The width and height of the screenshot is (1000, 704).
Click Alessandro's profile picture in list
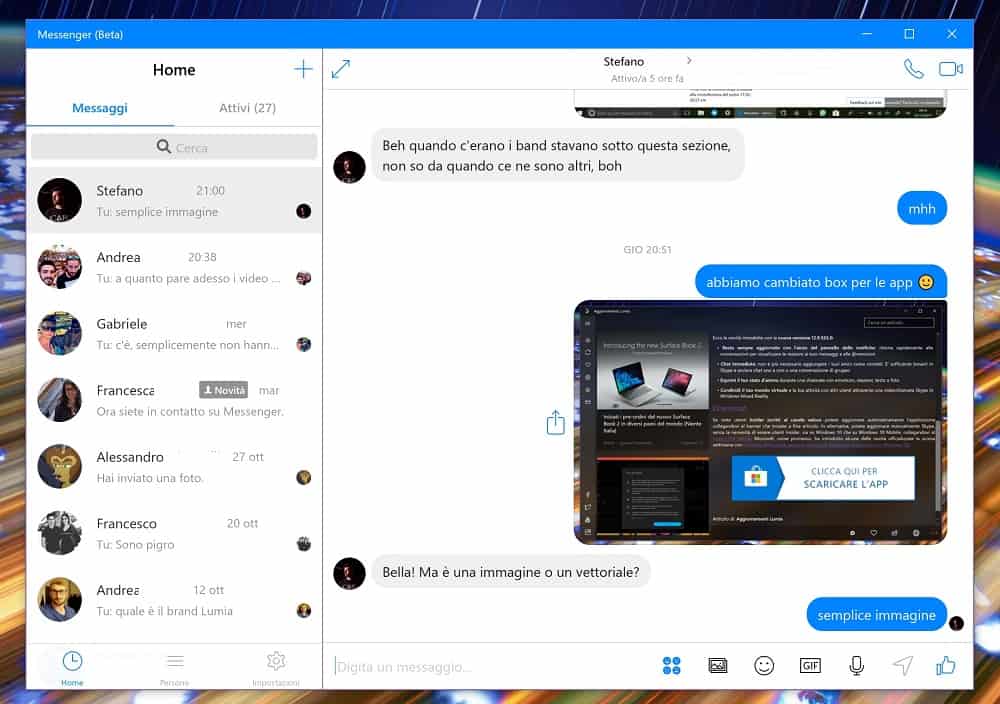[59, 467]
